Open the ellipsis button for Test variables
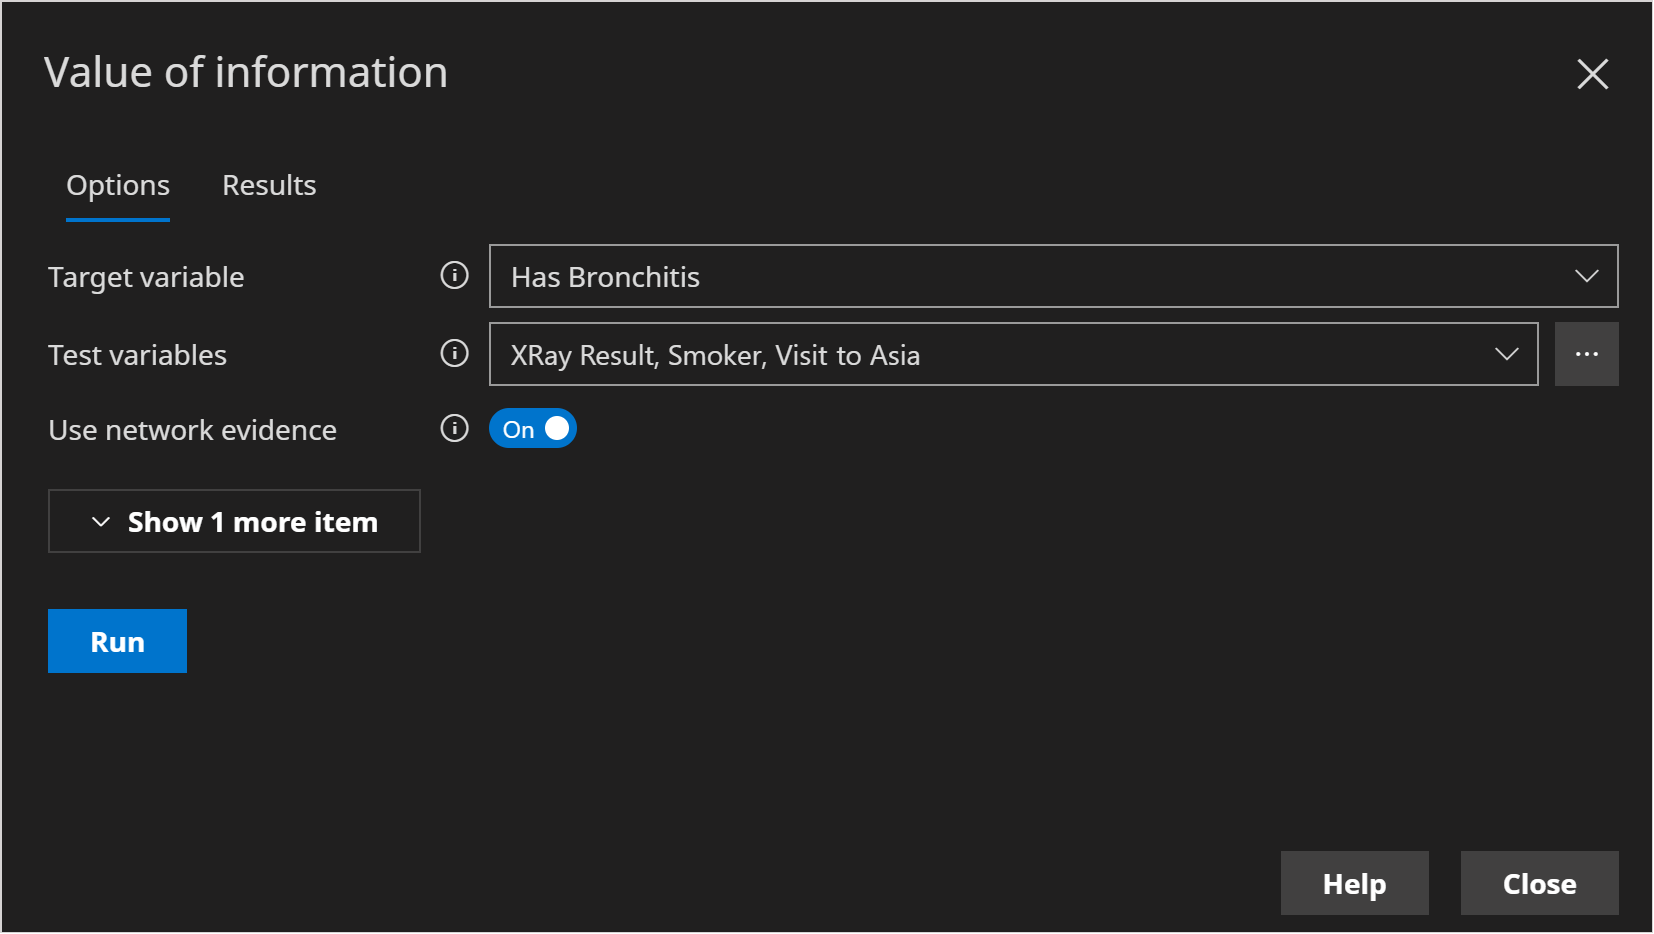The image size is (1654, 934). (x=1586, y=354)
